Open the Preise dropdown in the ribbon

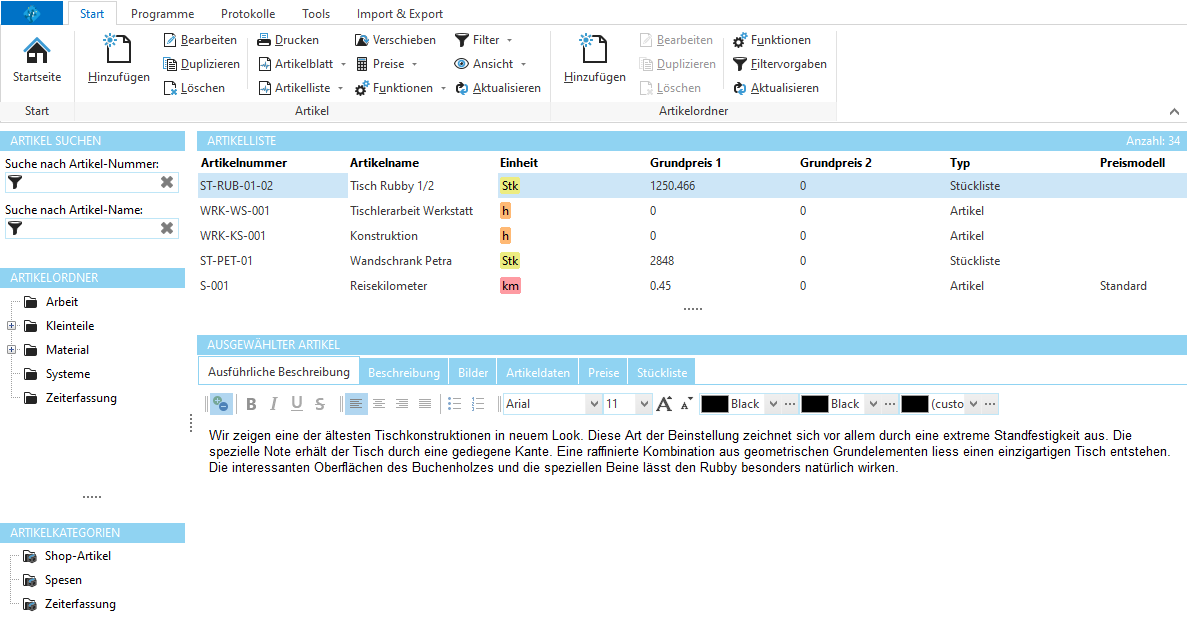click(x=388, y=64)
